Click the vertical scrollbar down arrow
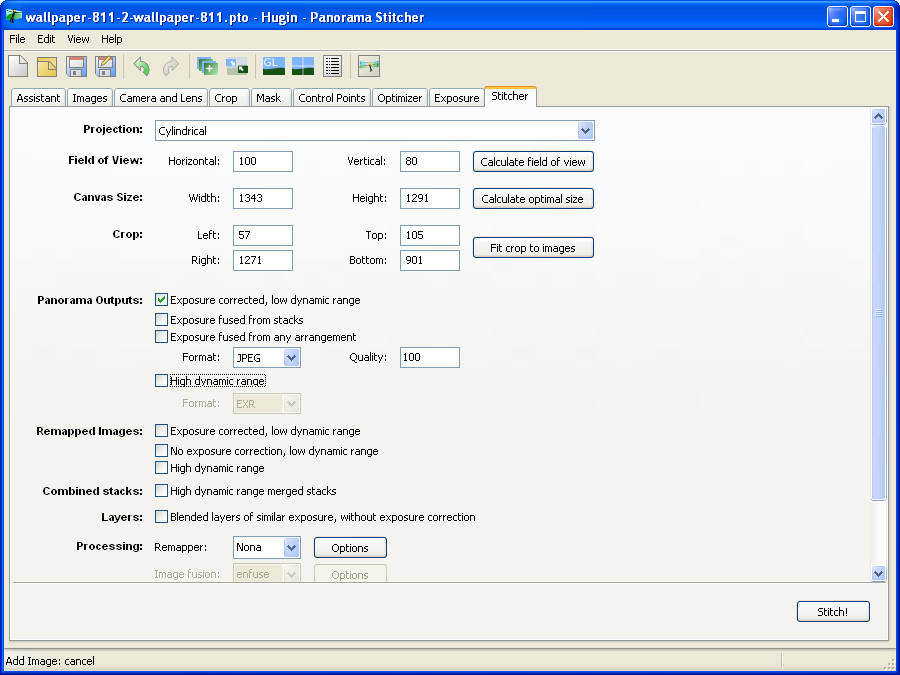Screen dimensions: 900x675 pyautogui.click(x=878, y=574)
